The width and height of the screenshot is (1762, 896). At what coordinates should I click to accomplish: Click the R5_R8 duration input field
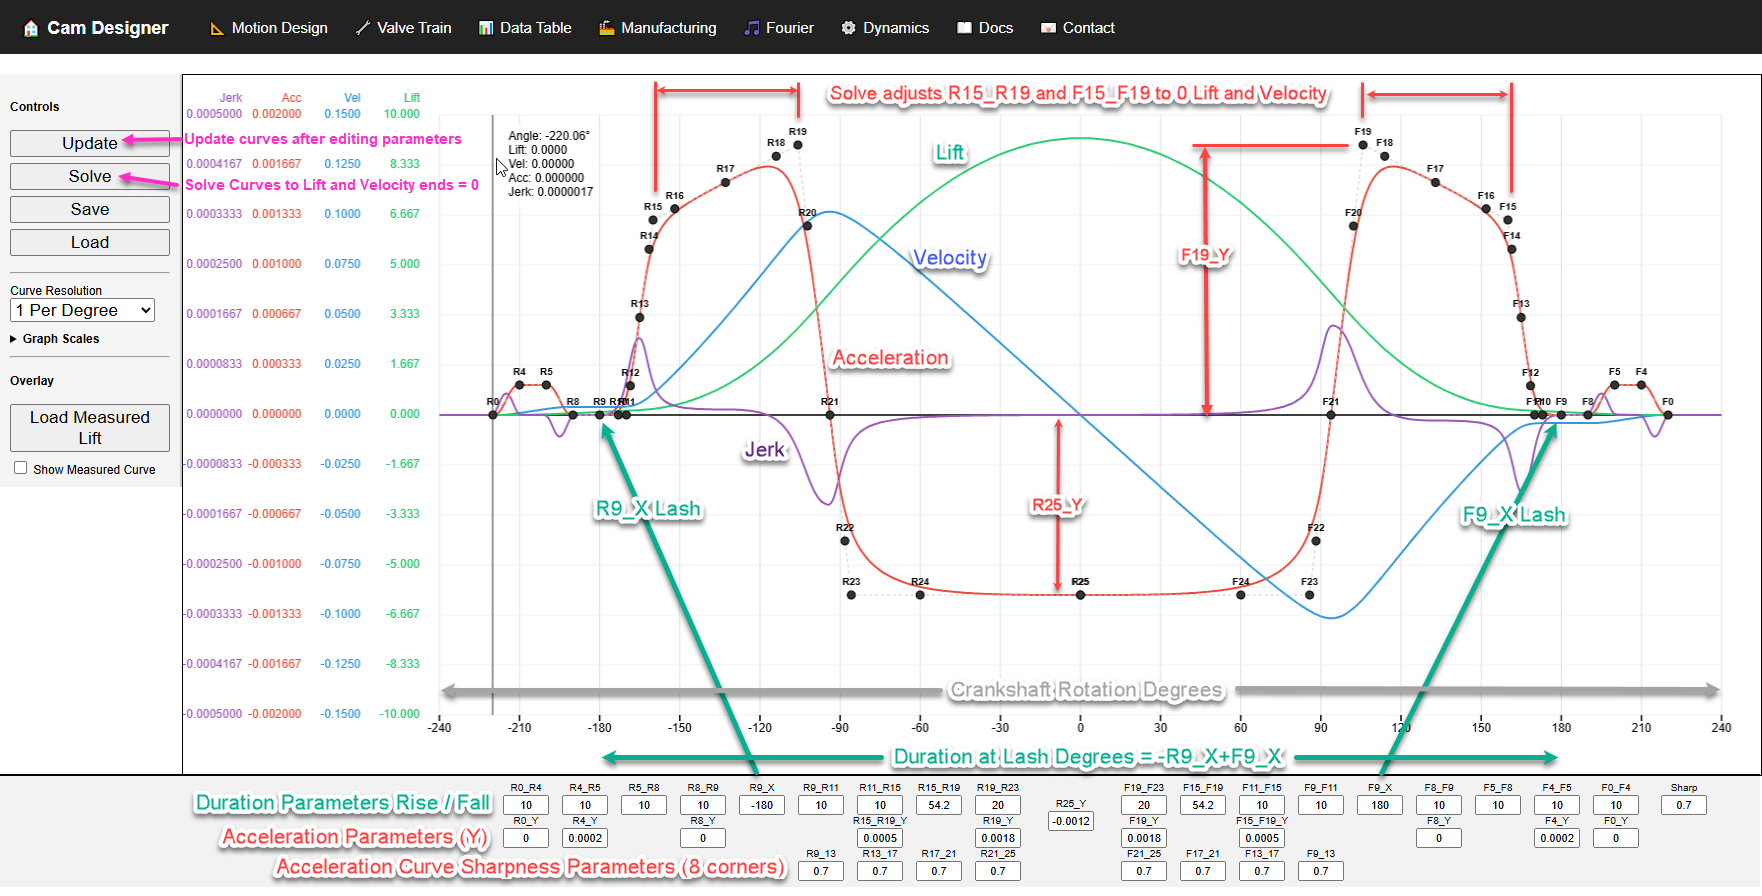(x=644, y=805)
